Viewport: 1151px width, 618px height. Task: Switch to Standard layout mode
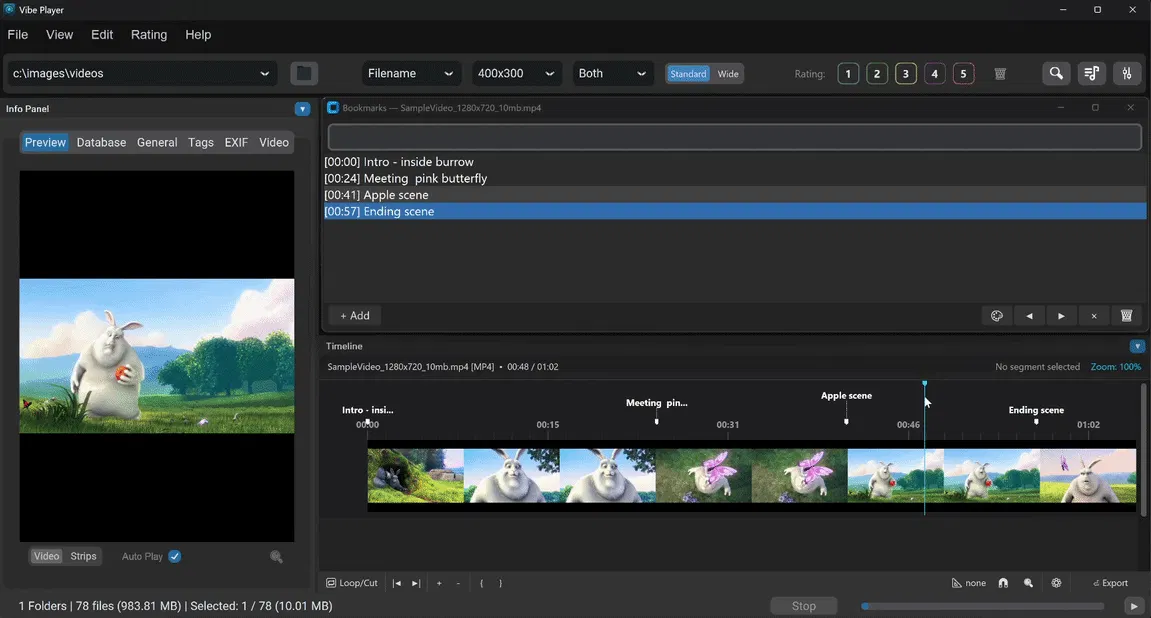(x=688, y=73)
